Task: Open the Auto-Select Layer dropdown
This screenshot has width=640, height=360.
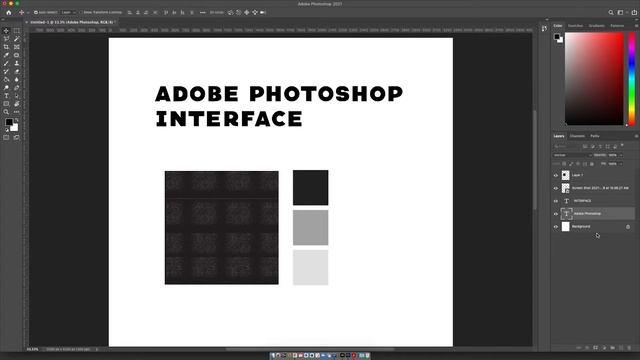Action: pos(69,13)
